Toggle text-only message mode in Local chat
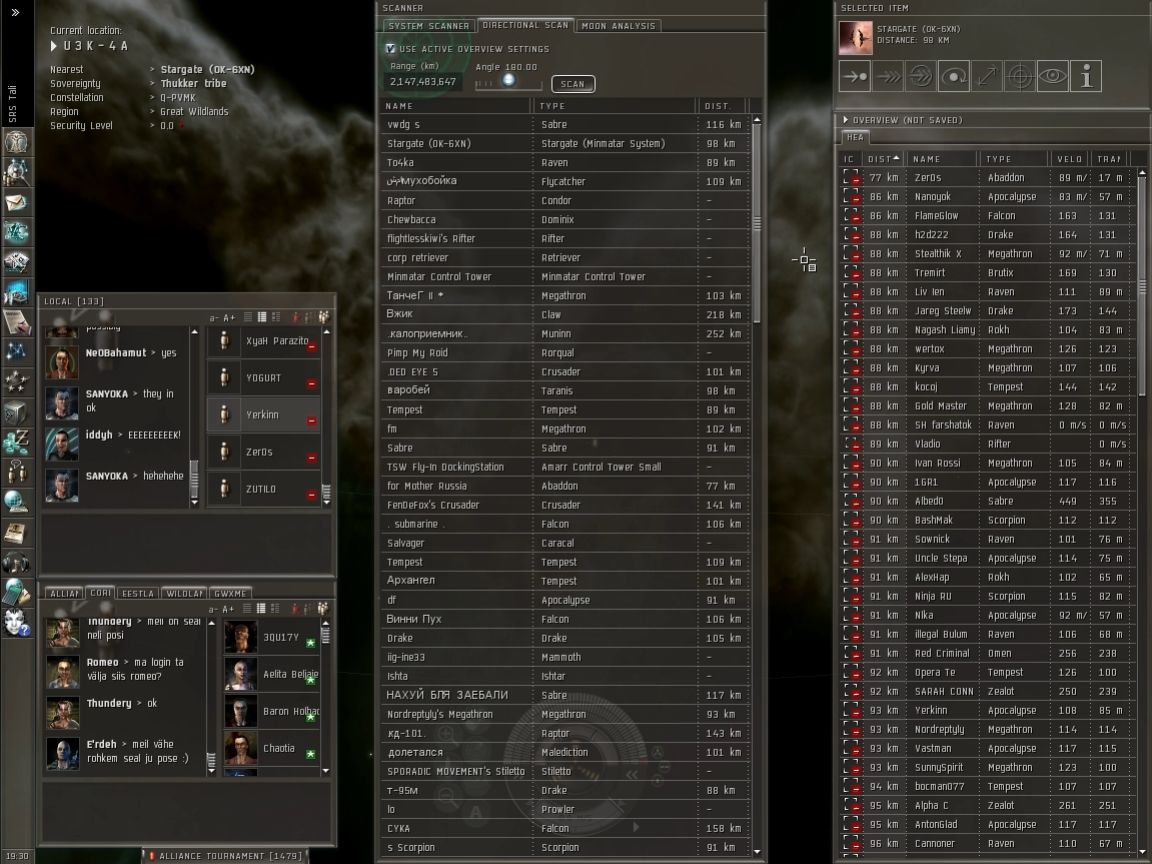Image resolution: width=1152 pixels, height=864 pixels. click(x=248, y=317)
